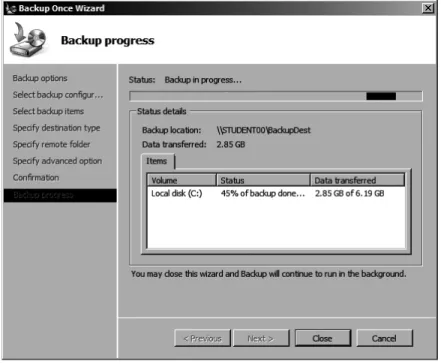Viewport: 441px width, 364px height.
Task: Select the Specify remote folder step
Action: 51,145
